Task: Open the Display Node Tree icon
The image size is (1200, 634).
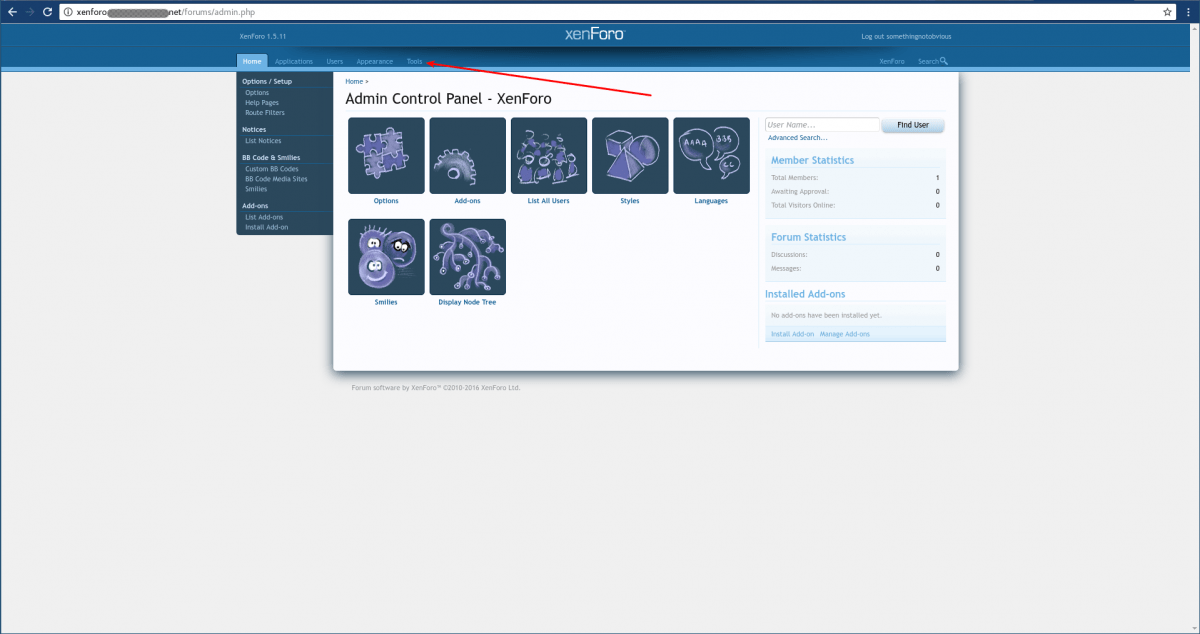Action: pyautogui.click(x=467, y=256)
